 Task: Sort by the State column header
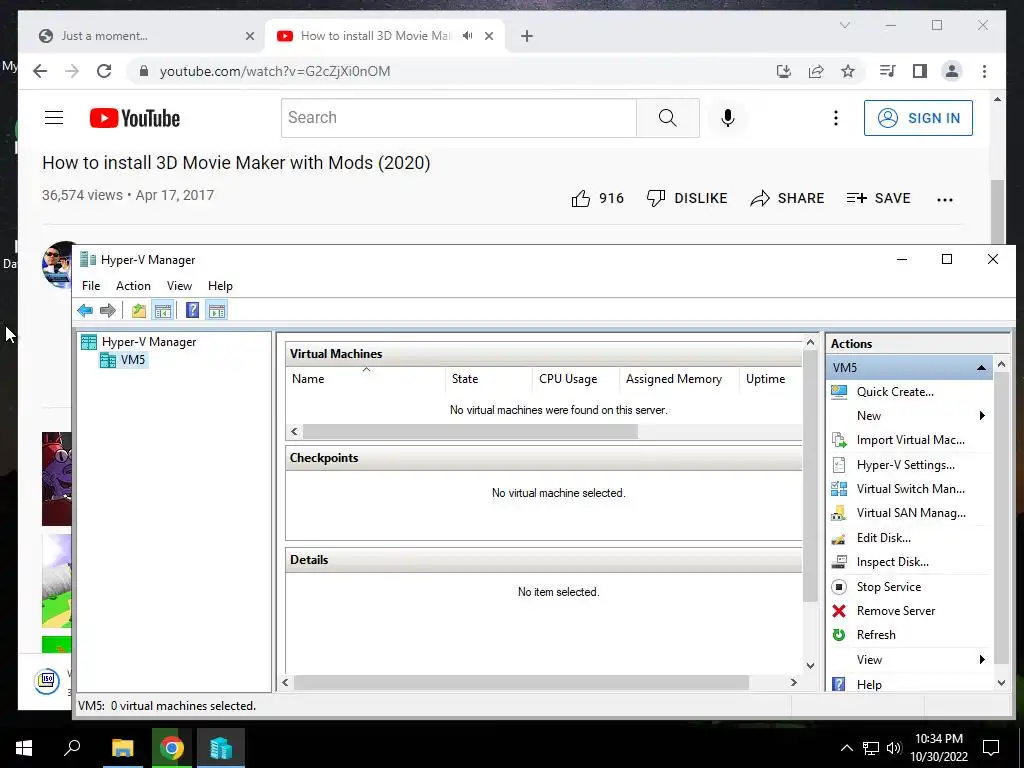click(x=488, y=379)
